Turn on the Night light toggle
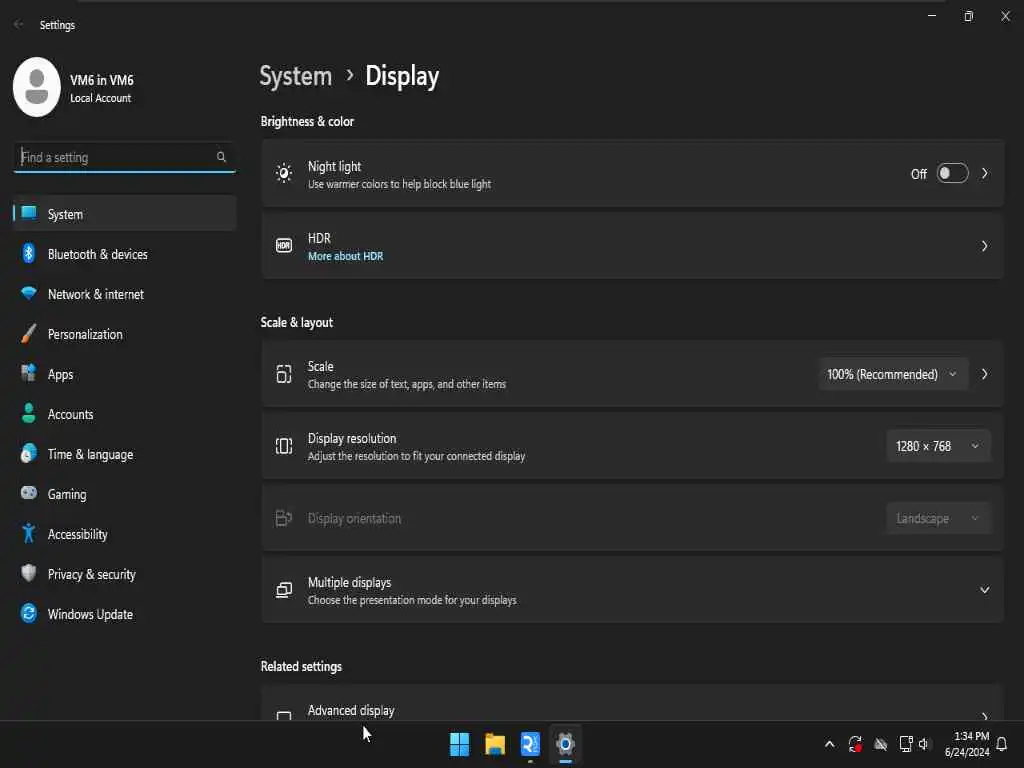Viewport: 1024px width, 768px height. [x=952, y=174]
